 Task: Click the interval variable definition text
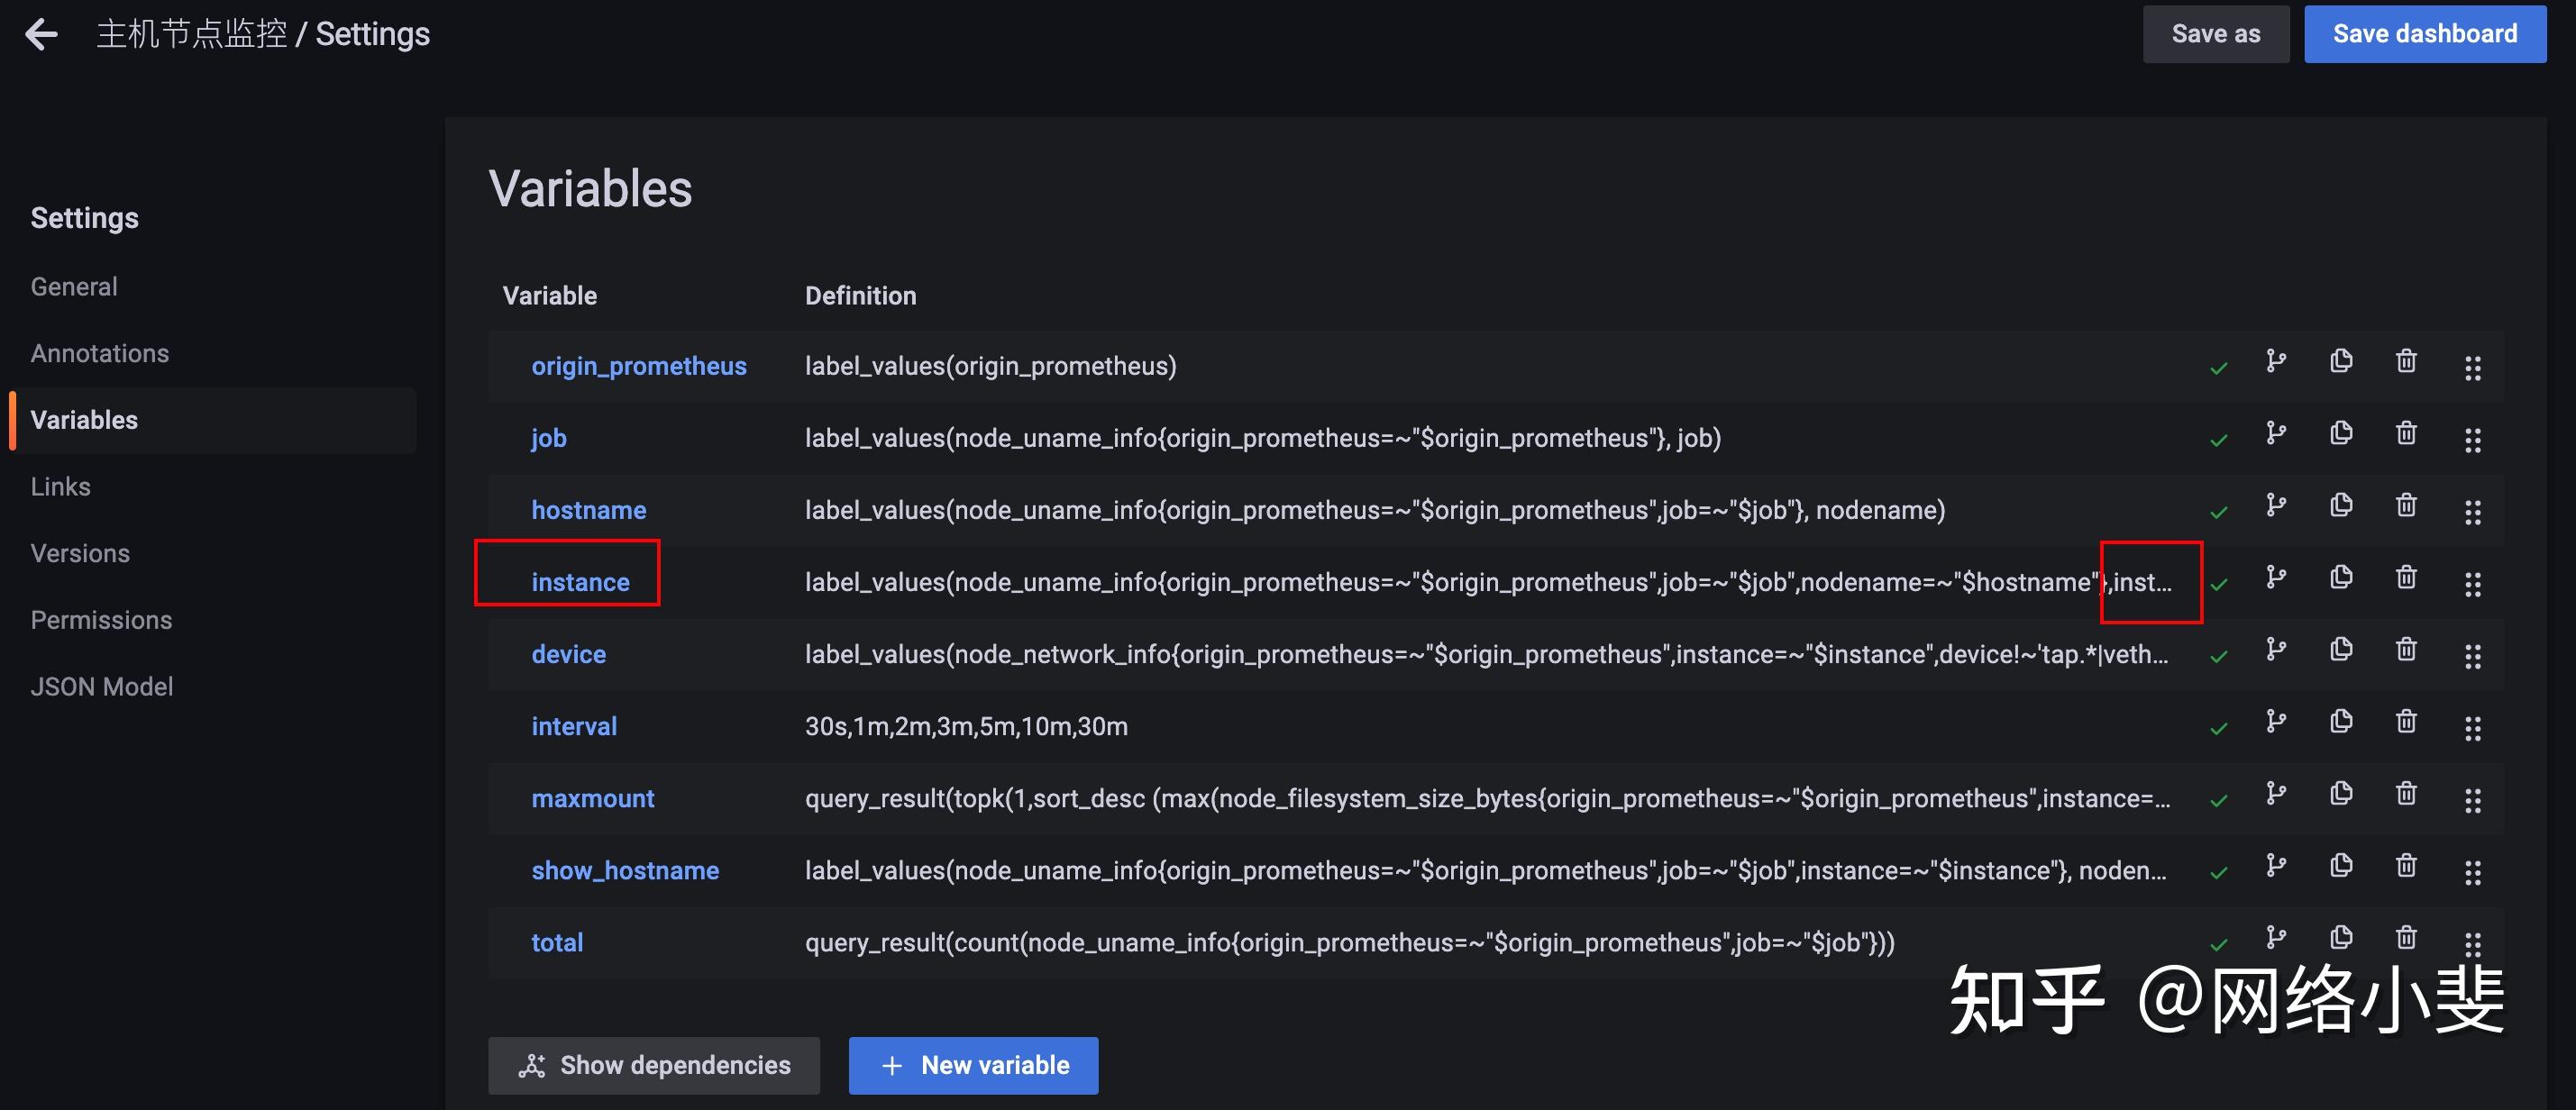pyautogui.click(x=966, y=726)
